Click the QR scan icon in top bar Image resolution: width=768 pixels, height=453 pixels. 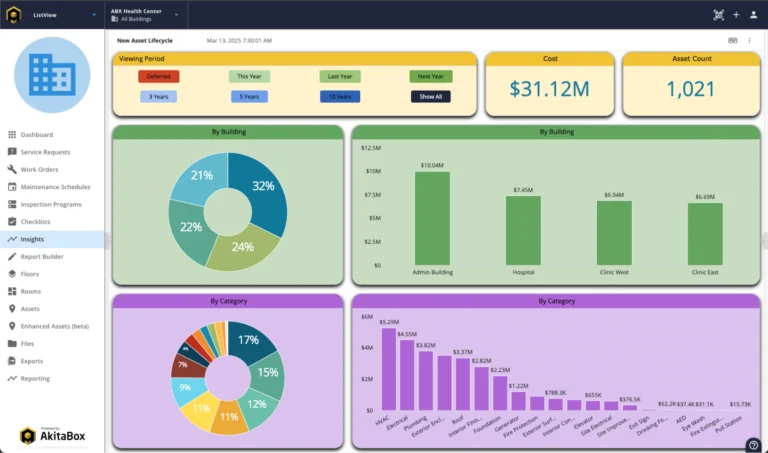click(x=718, y=15)
